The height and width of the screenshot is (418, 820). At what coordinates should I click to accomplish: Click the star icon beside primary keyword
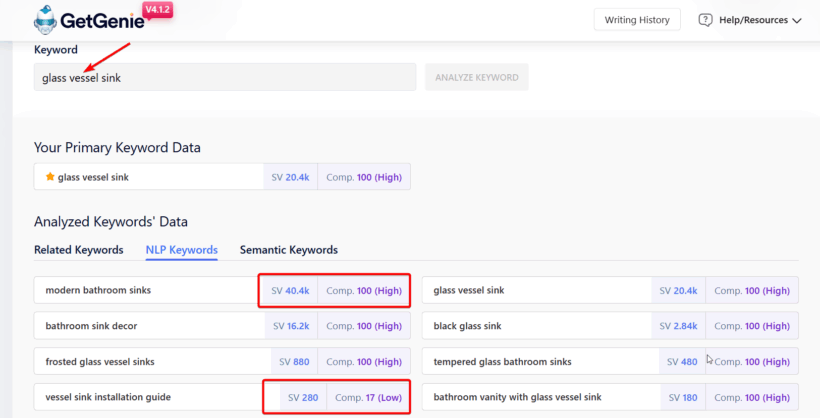click(x=50, y=177)
